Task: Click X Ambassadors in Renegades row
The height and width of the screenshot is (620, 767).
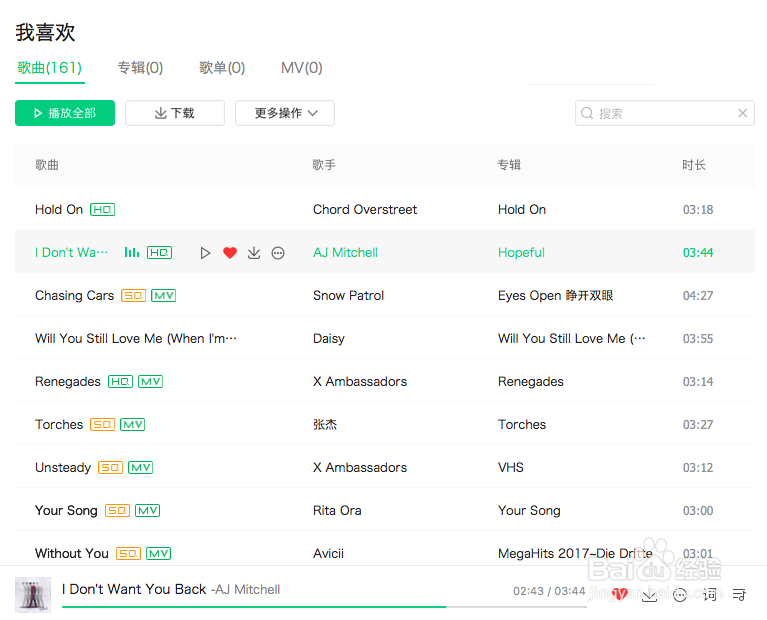Action: pos(360,382)
